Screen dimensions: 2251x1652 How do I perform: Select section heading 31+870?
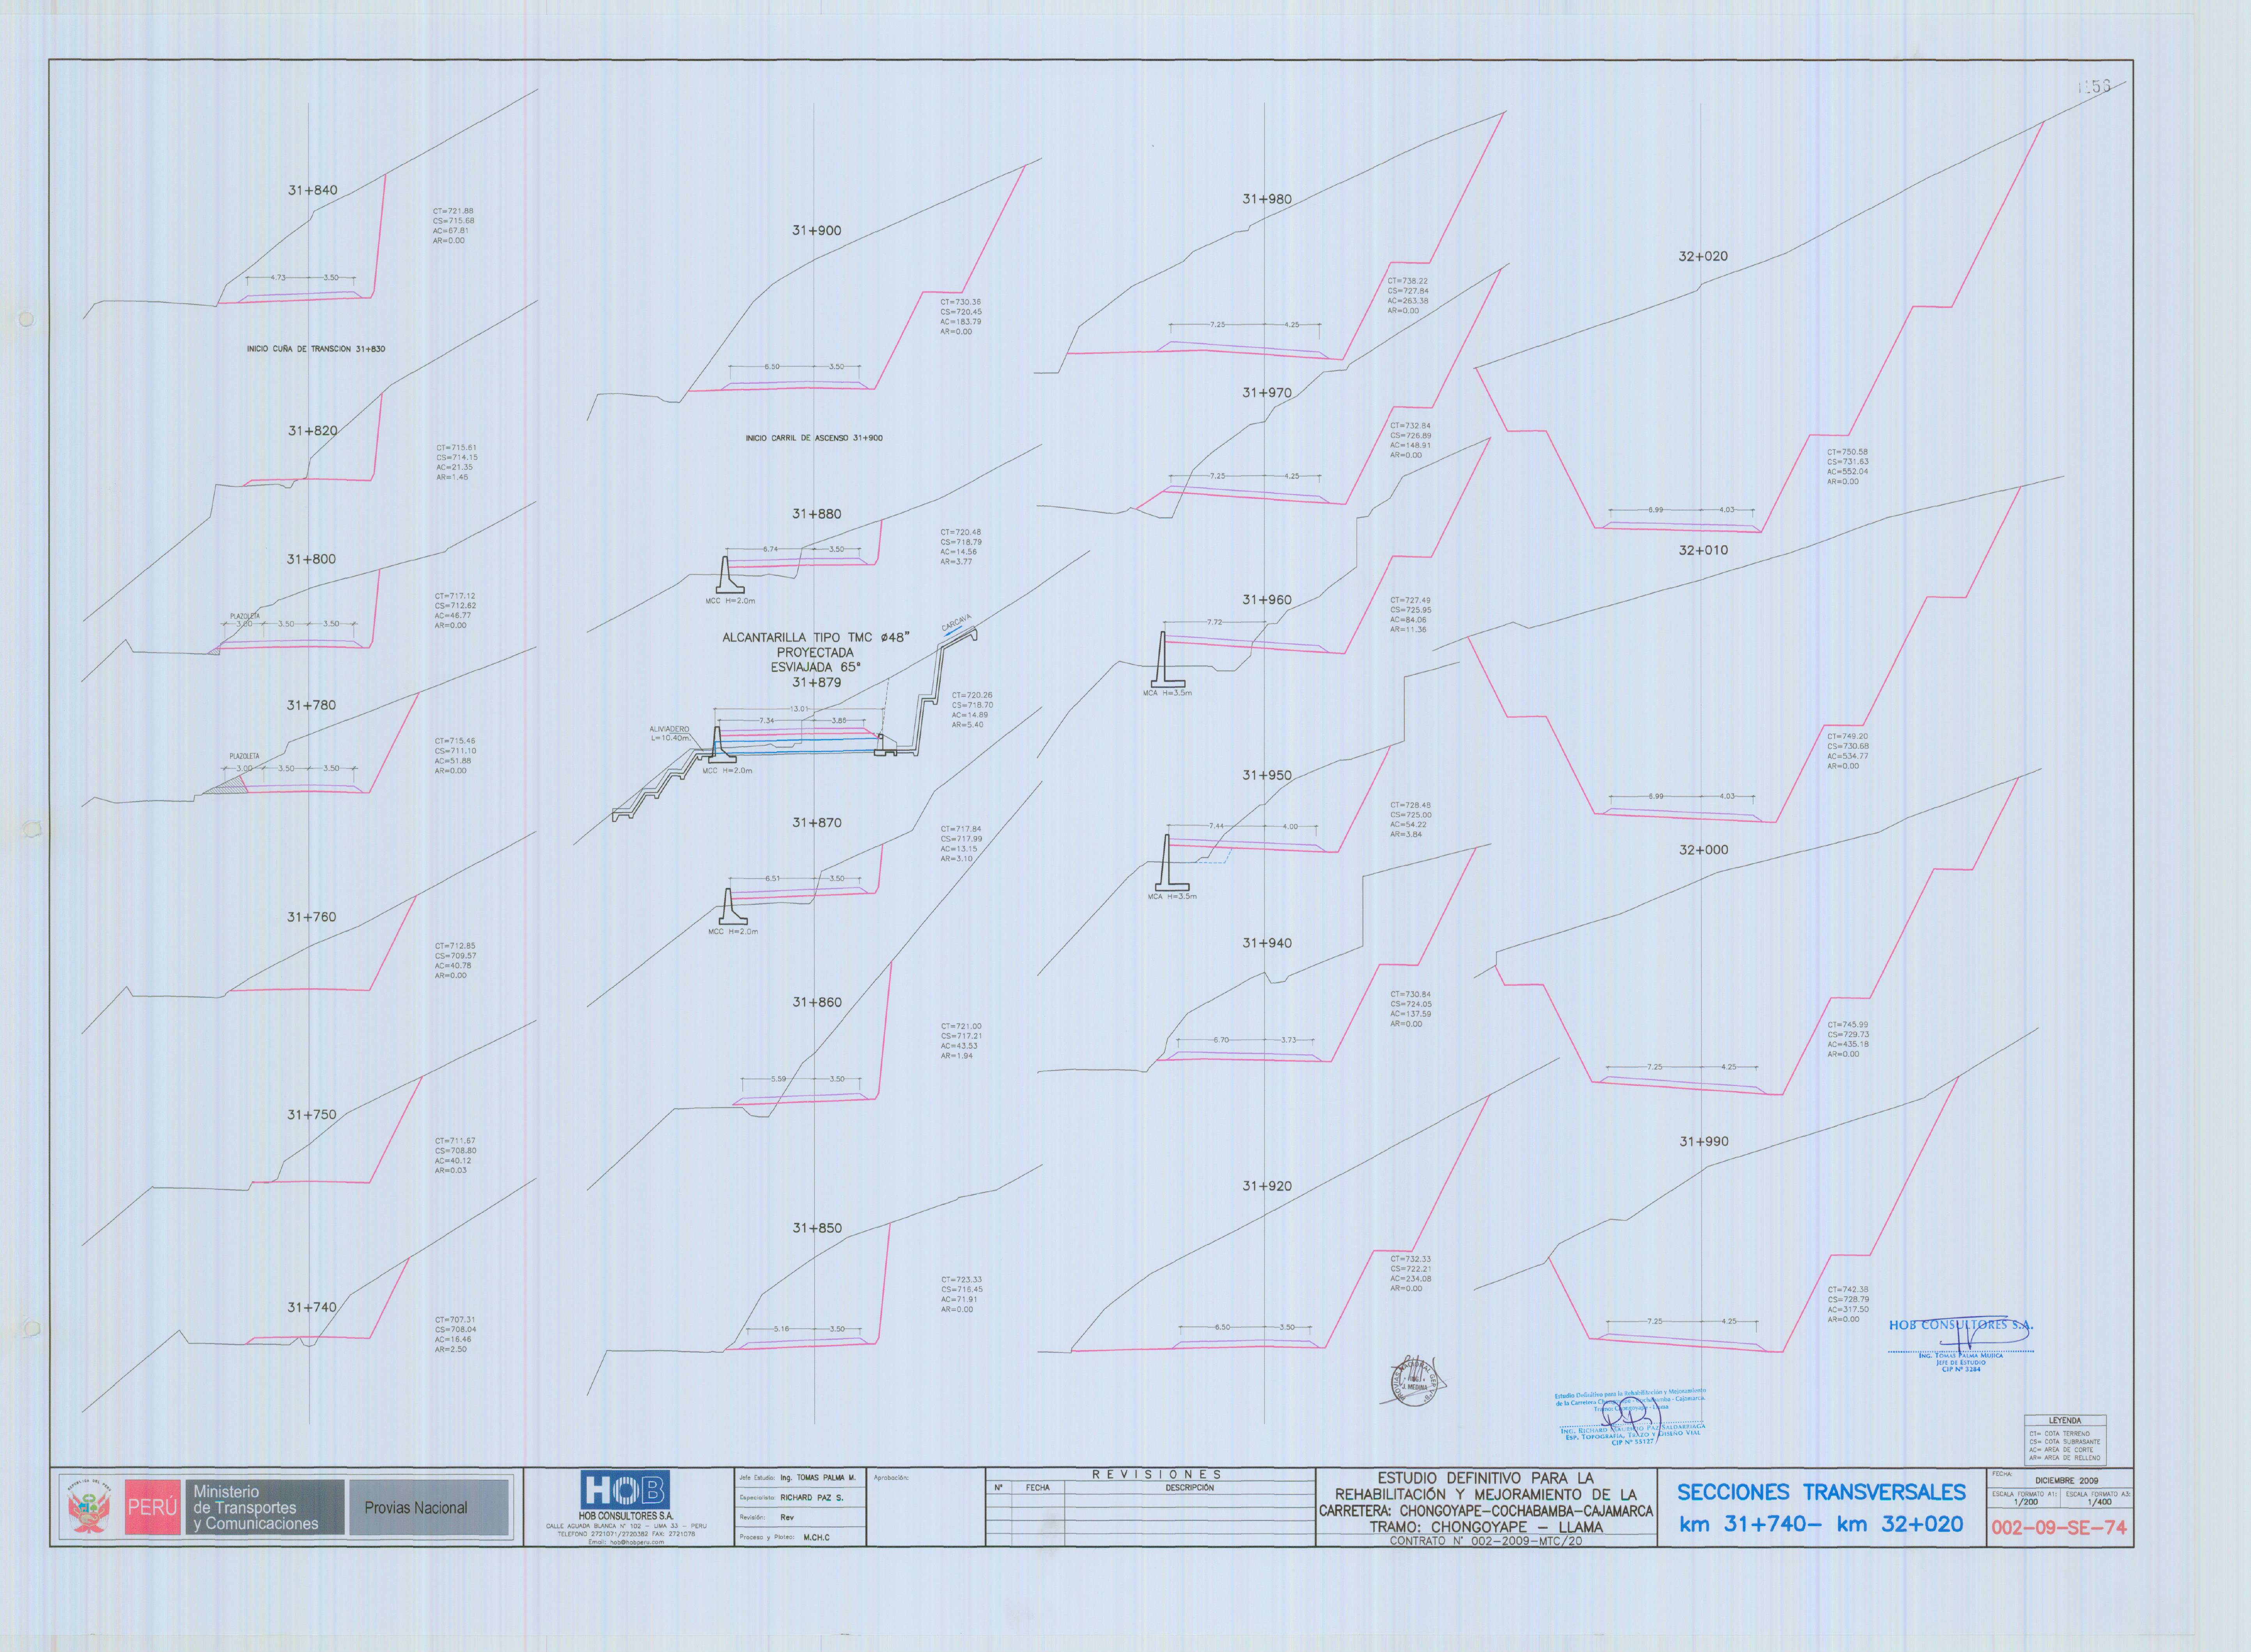[x=817, y=823]
